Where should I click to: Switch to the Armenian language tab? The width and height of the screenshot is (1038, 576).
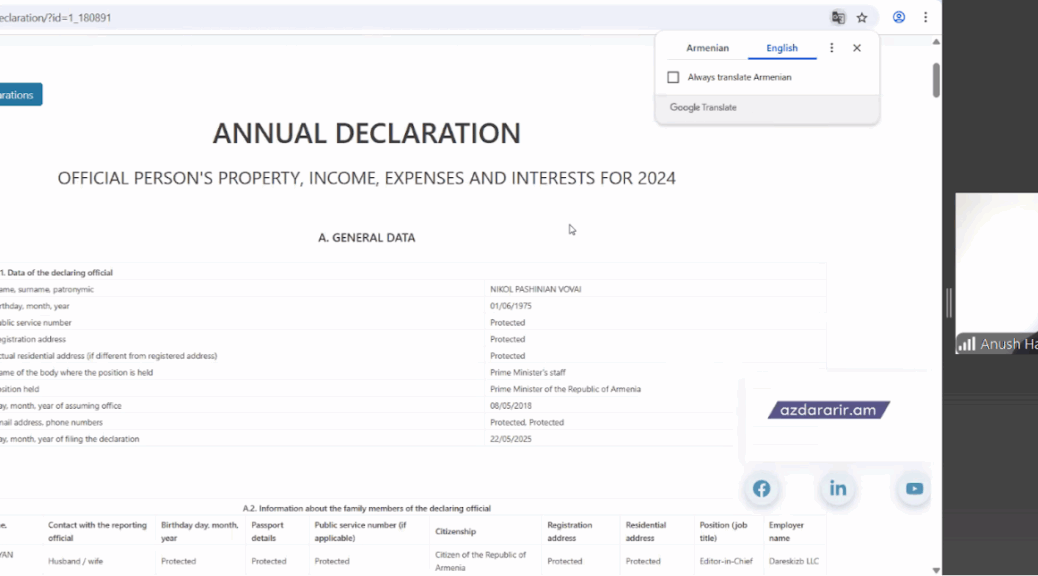pyautogui.click(x=707, y=48)
